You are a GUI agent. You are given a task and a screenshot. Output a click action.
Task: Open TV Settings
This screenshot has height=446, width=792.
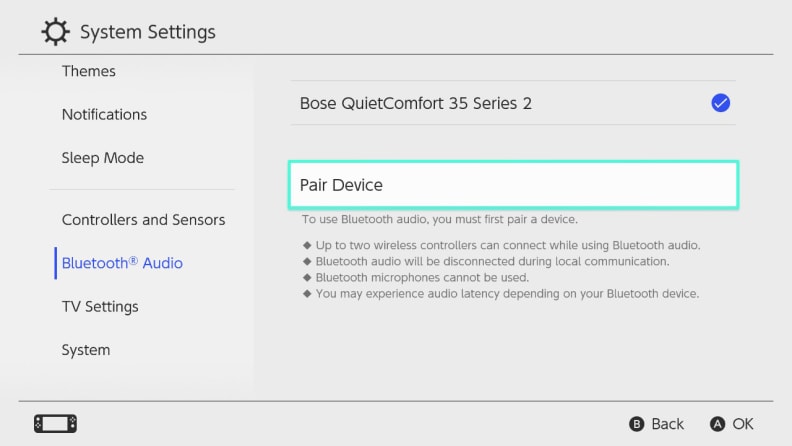(100, 307)
